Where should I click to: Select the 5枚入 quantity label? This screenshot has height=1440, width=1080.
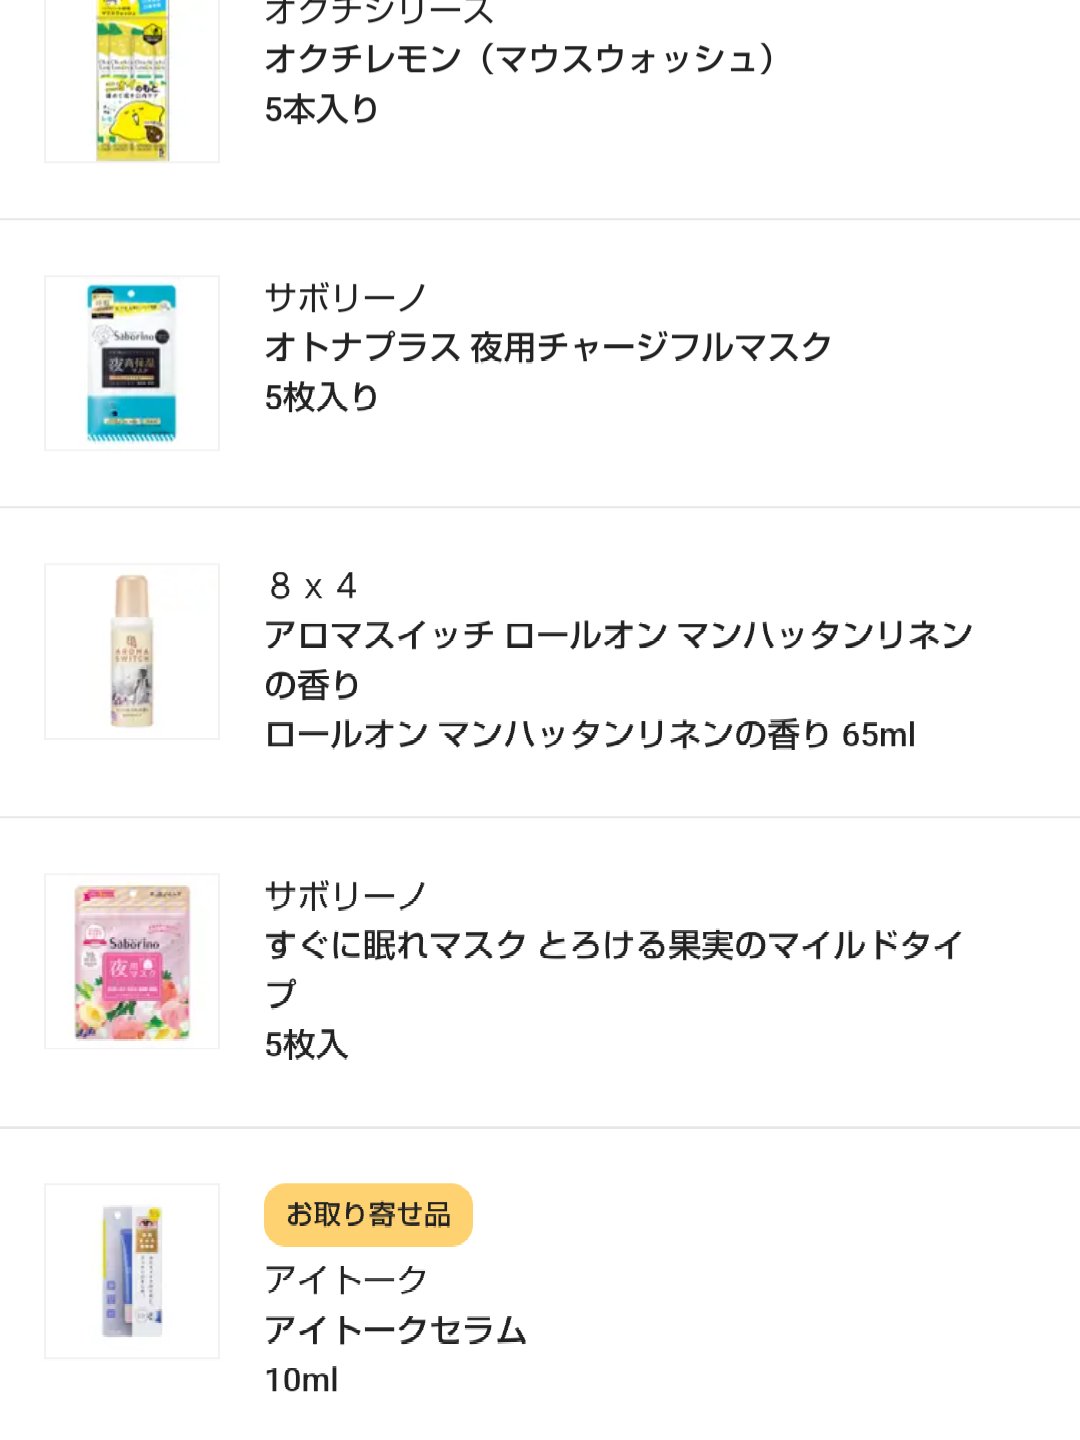pyautogui.click(x=306, y=1045)
